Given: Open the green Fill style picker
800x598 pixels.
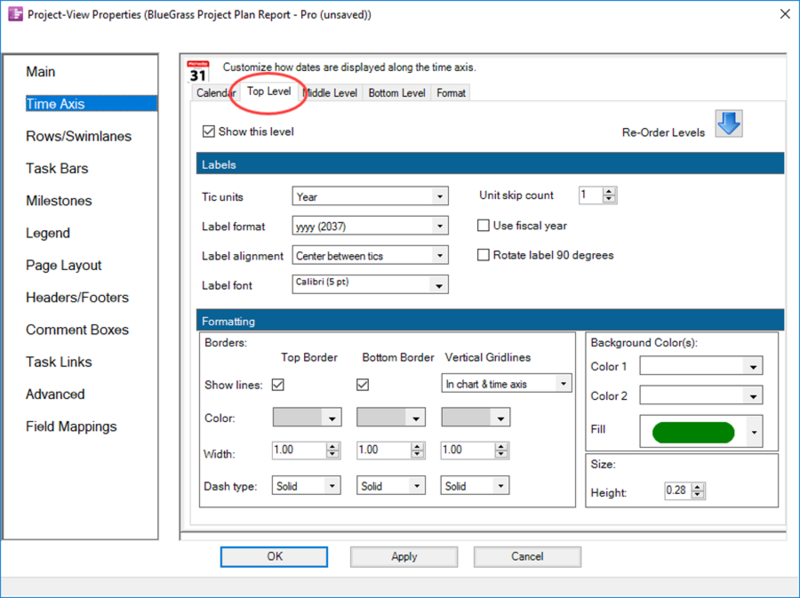Looking at the screenshot, I should point(701,432).
